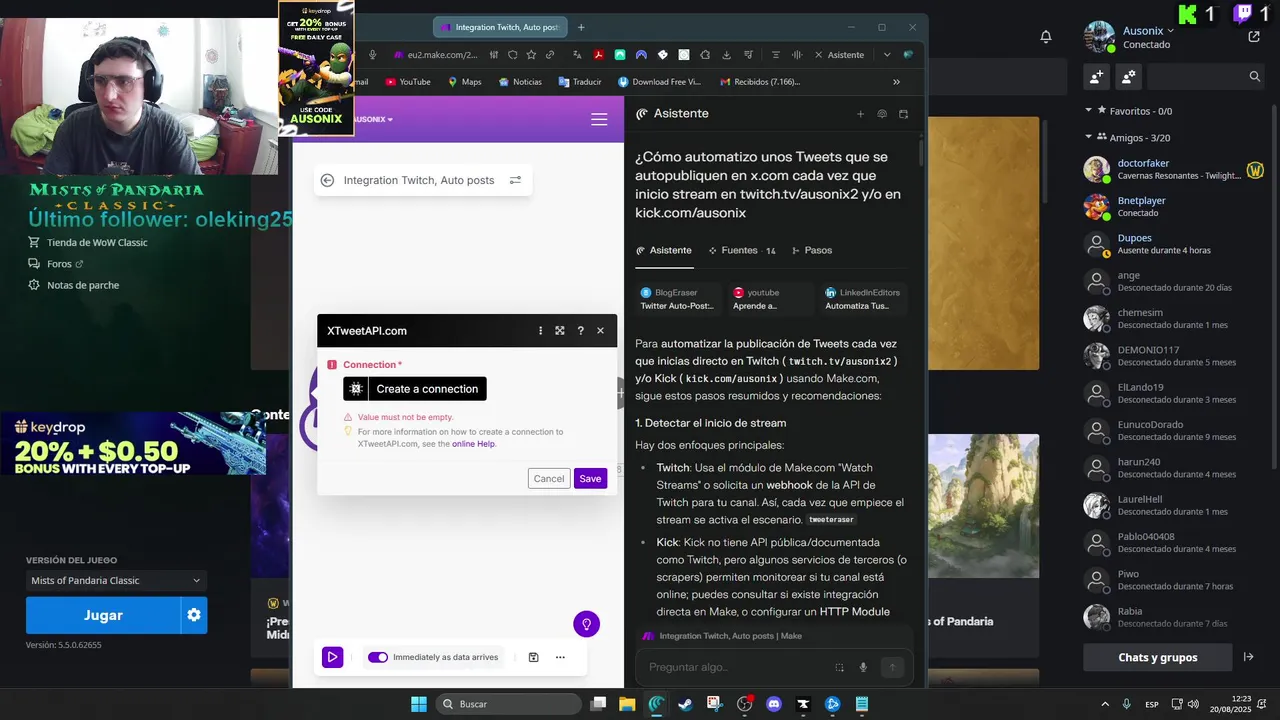The image size is (1280, 720).
Task: Expand the XTweetAPI dialog to fullscreen
Action: (x=560, y=331)
